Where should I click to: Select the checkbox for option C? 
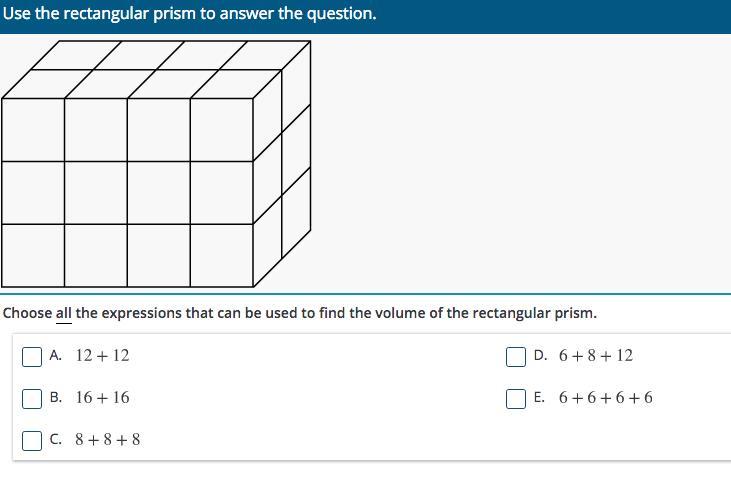[x=33, y=440]
